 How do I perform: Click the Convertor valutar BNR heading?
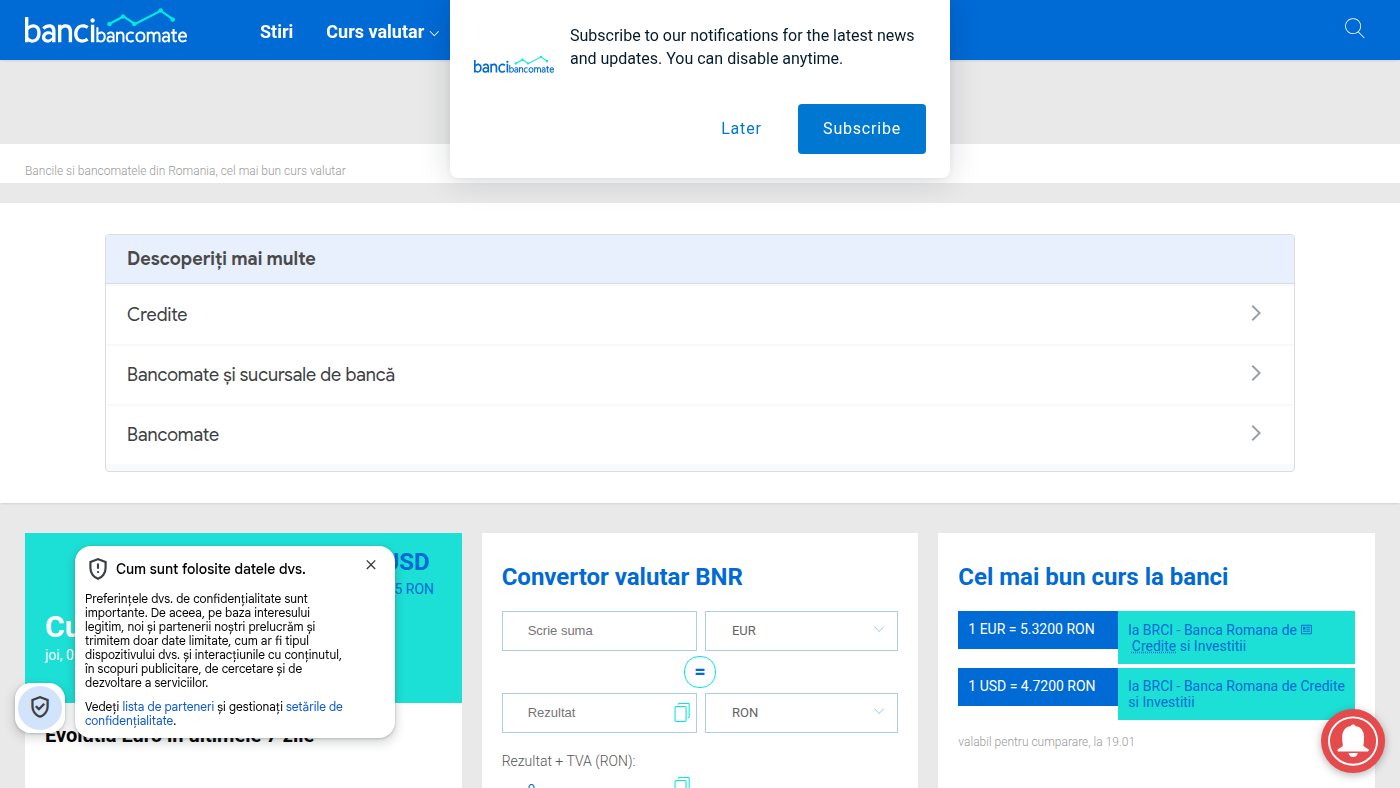click(x=622, y=577)
